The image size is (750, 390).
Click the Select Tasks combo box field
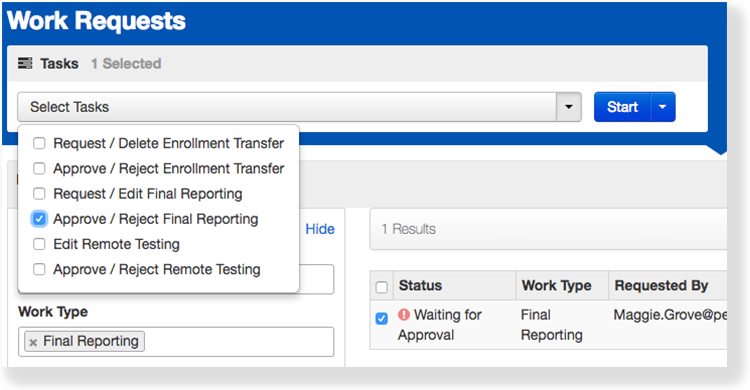tap(299, 107)
